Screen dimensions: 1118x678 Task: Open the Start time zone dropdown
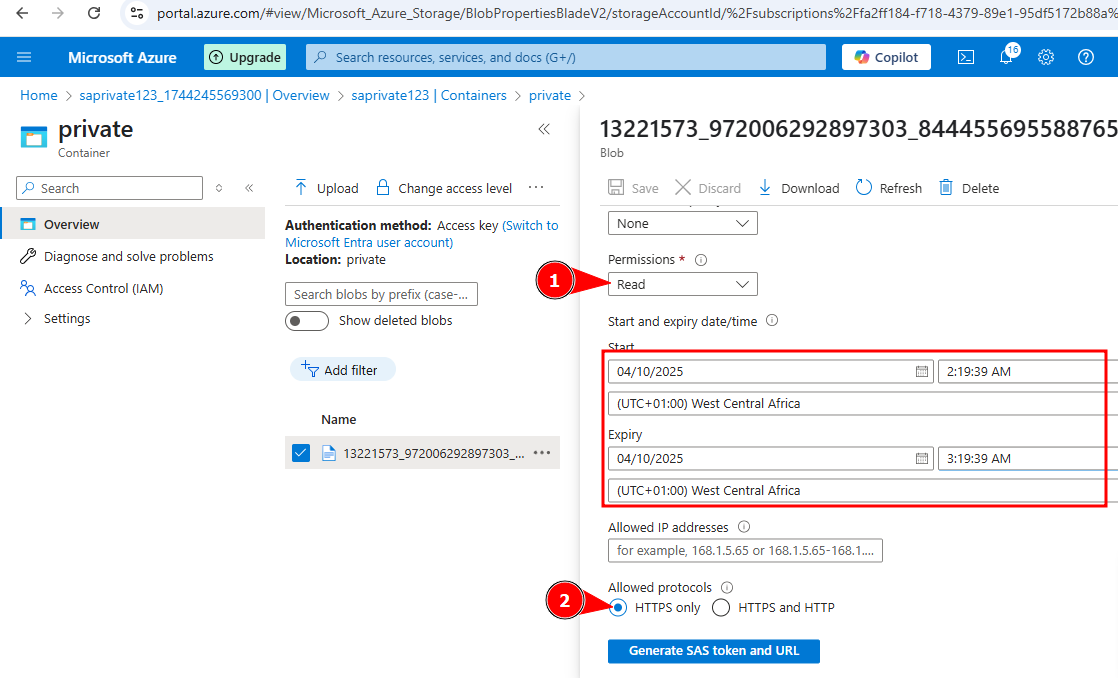click(x=863, y=404)
